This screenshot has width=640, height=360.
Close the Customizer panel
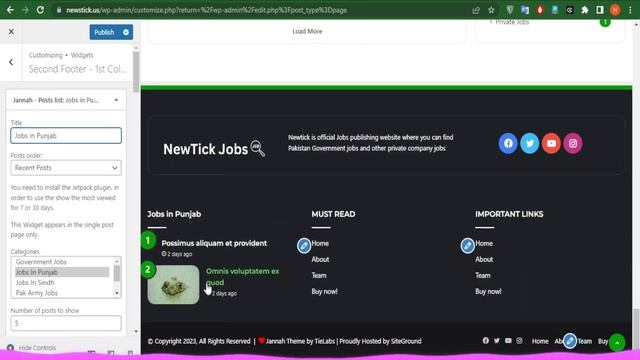point(11,31)
